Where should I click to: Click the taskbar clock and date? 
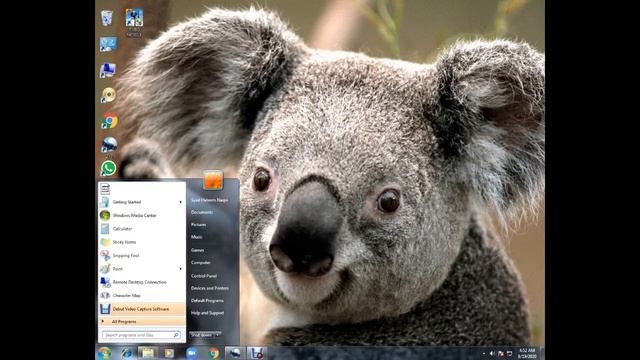[527, 353]
